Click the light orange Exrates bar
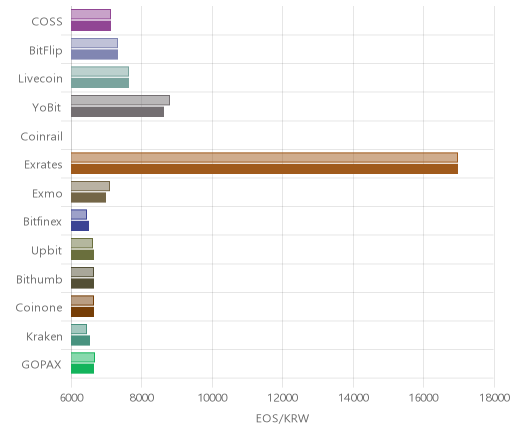Screen dimensions: 512x436 pos(264,157)
